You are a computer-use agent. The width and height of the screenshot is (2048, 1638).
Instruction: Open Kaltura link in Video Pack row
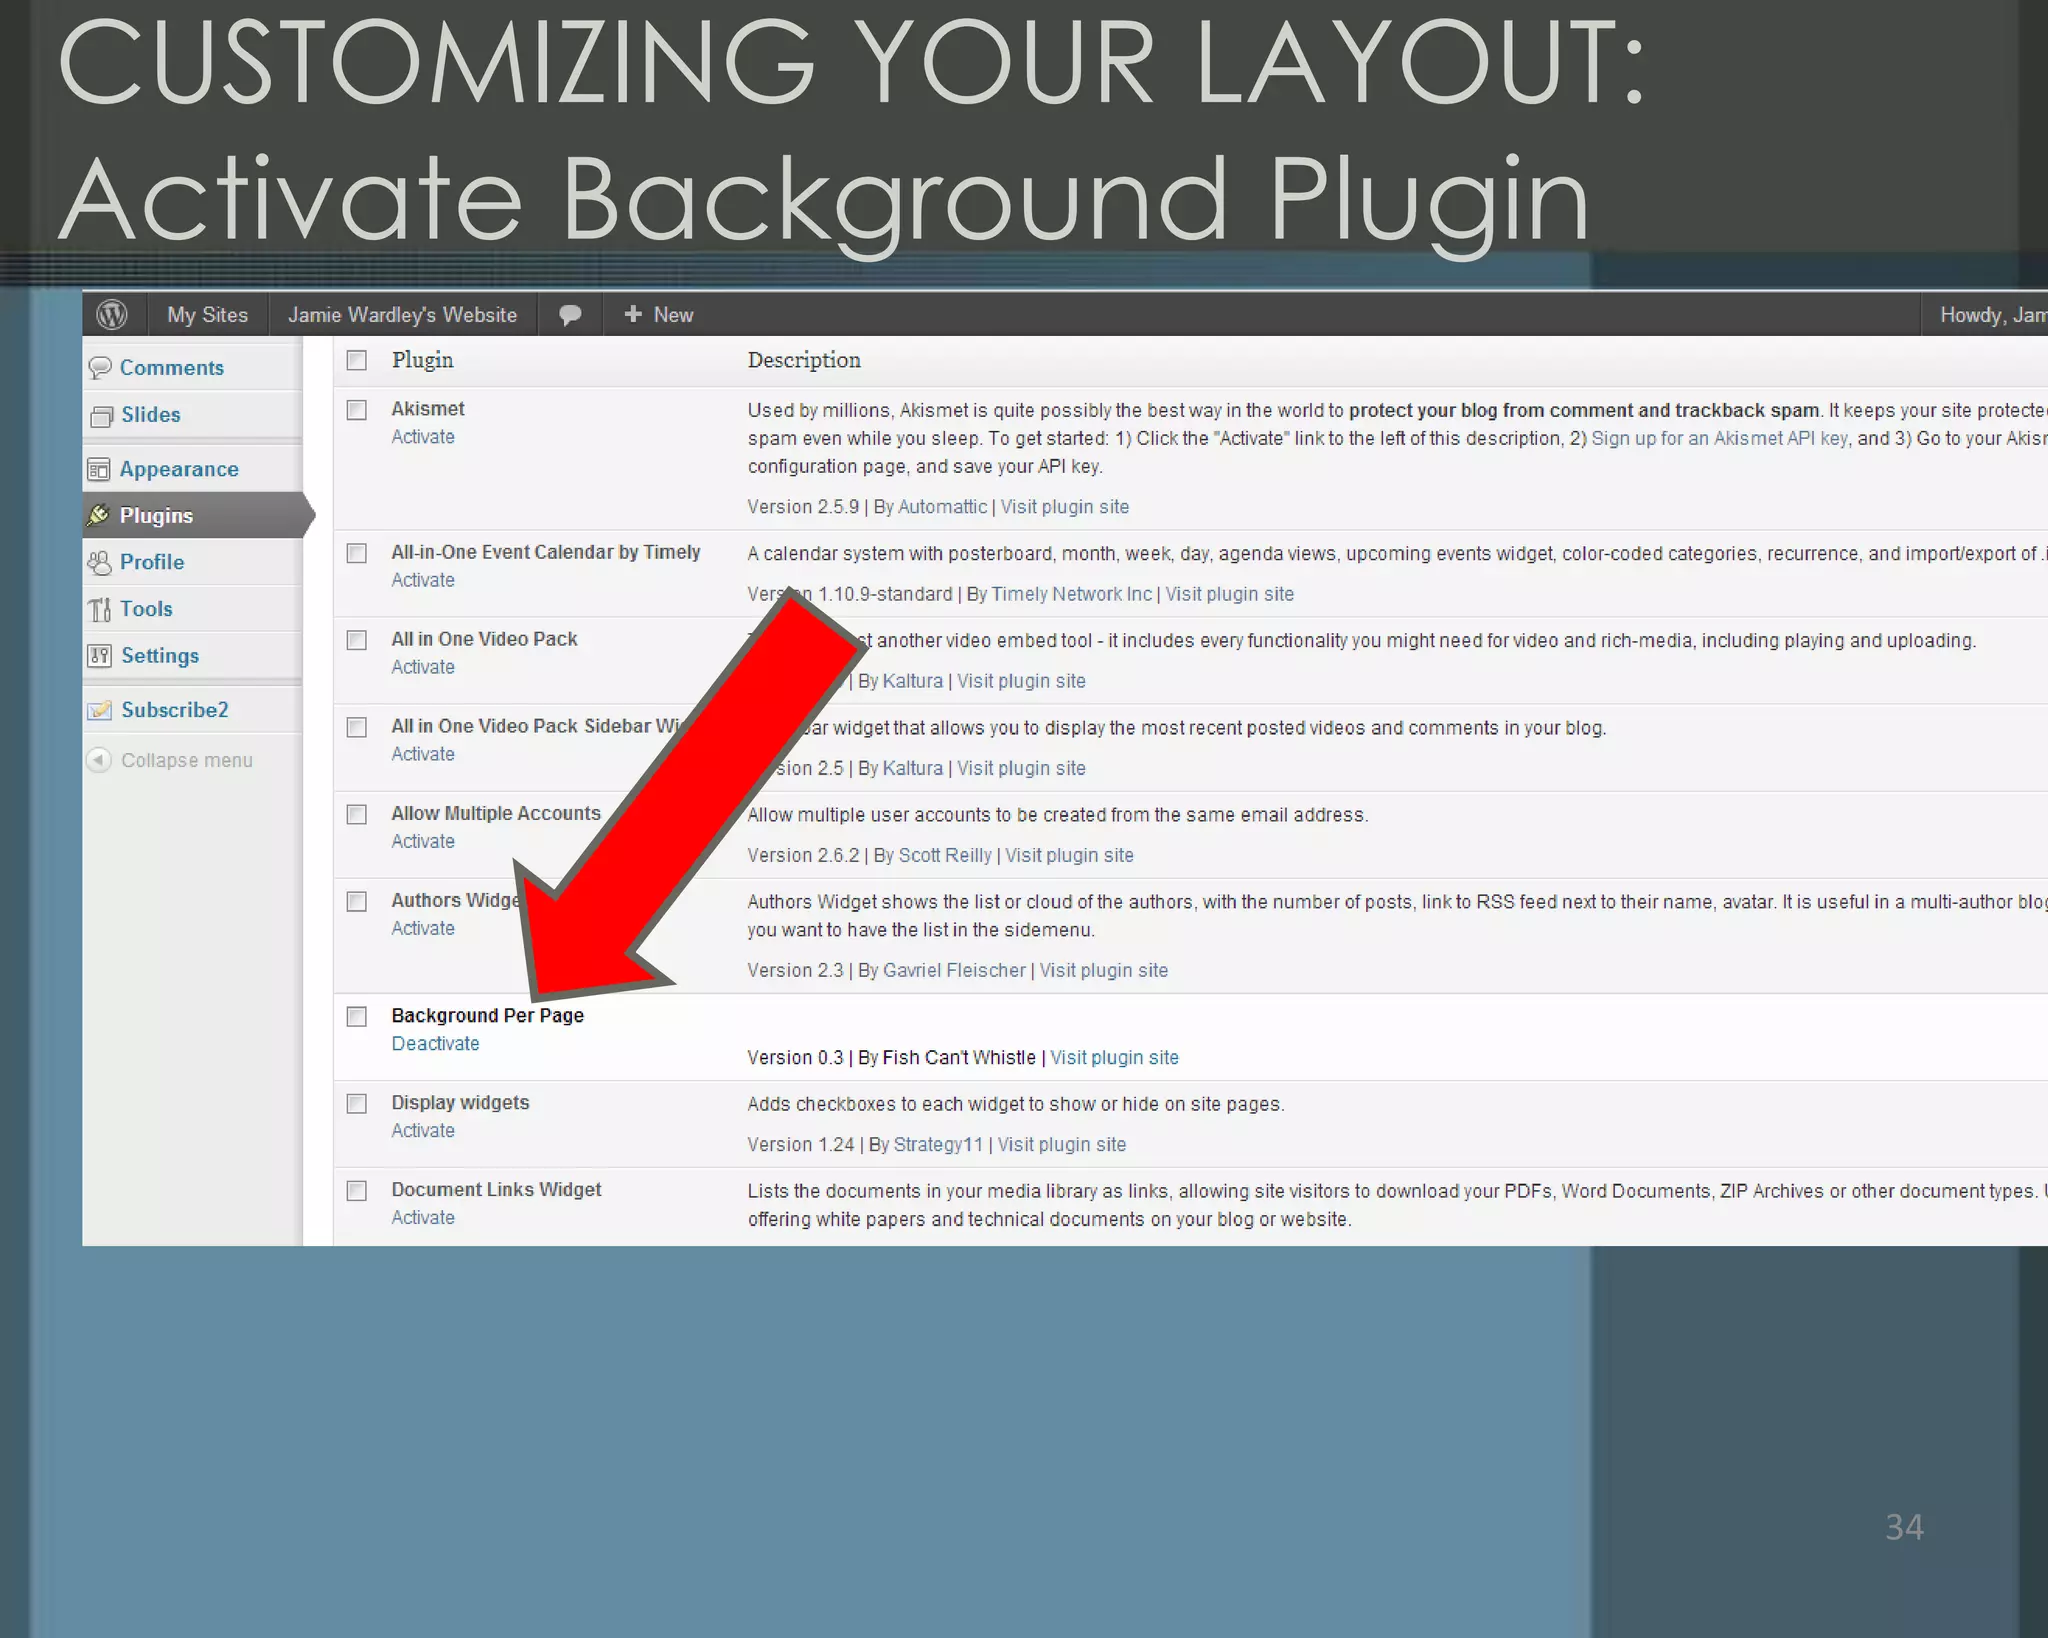point(913,681)
